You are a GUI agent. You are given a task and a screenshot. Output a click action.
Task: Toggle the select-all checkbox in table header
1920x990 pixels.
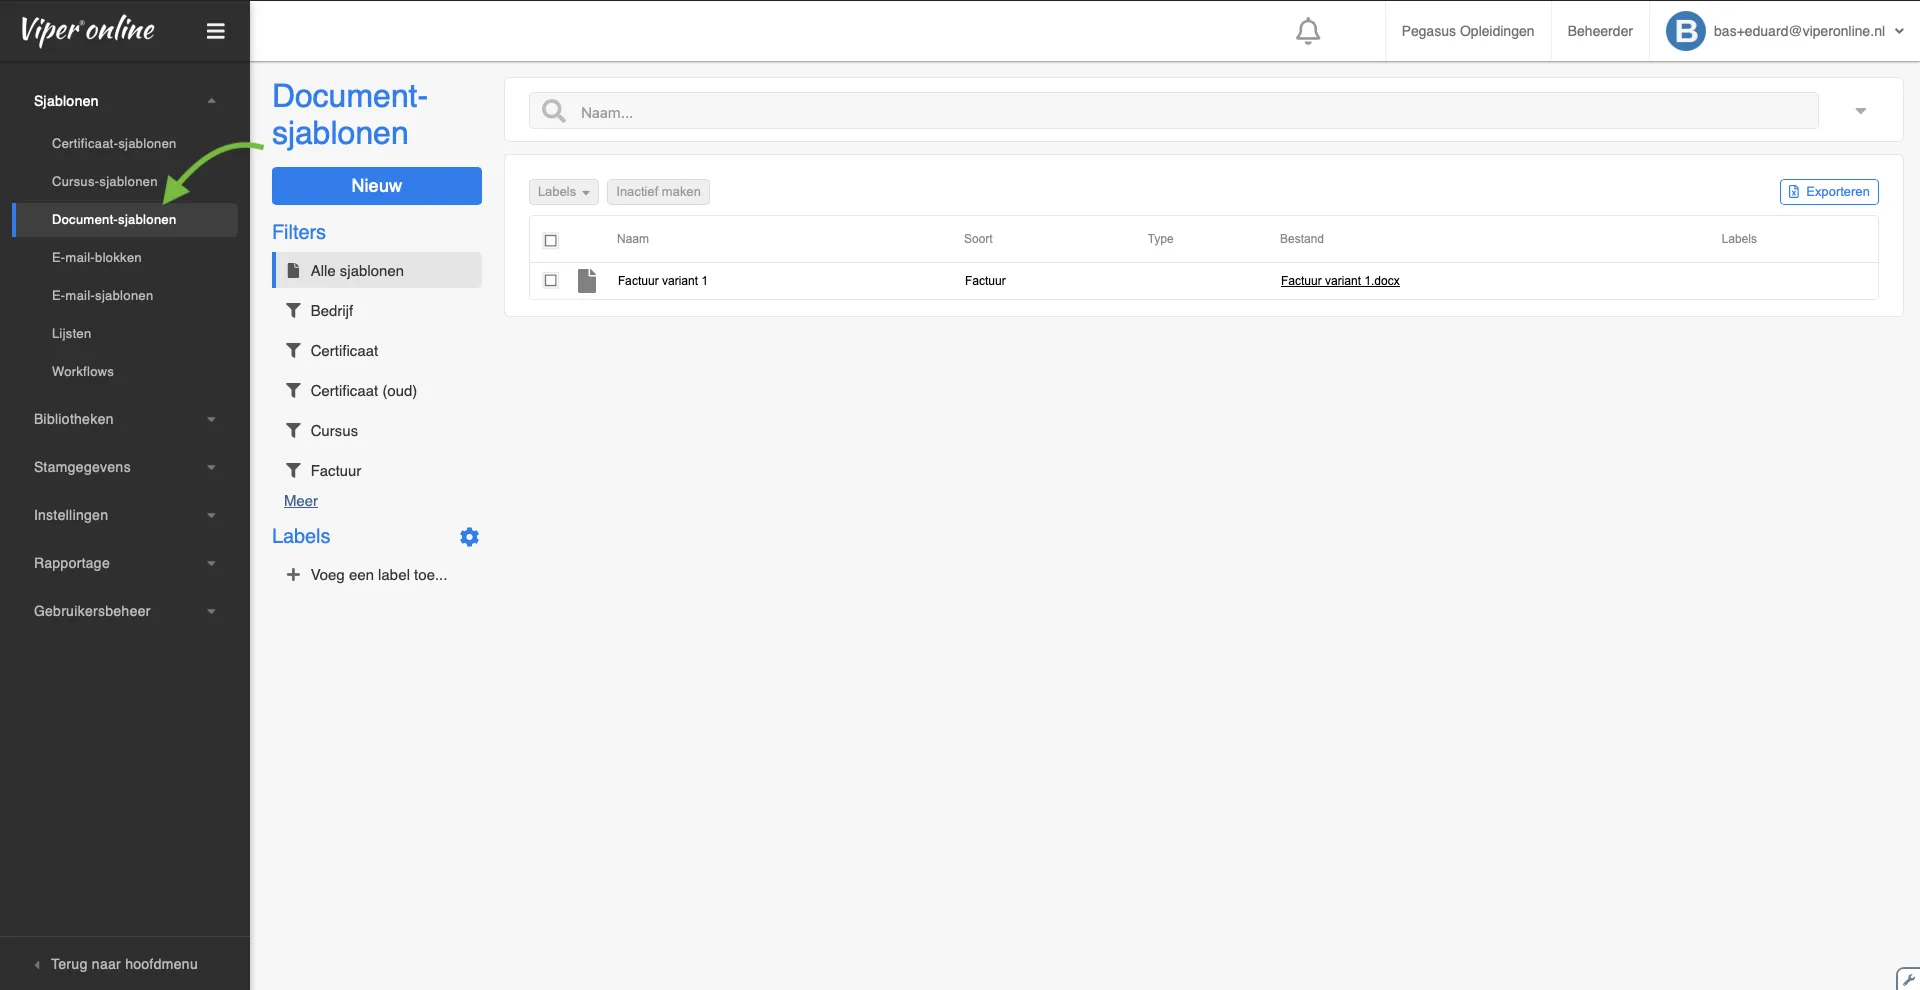[550, 240]
